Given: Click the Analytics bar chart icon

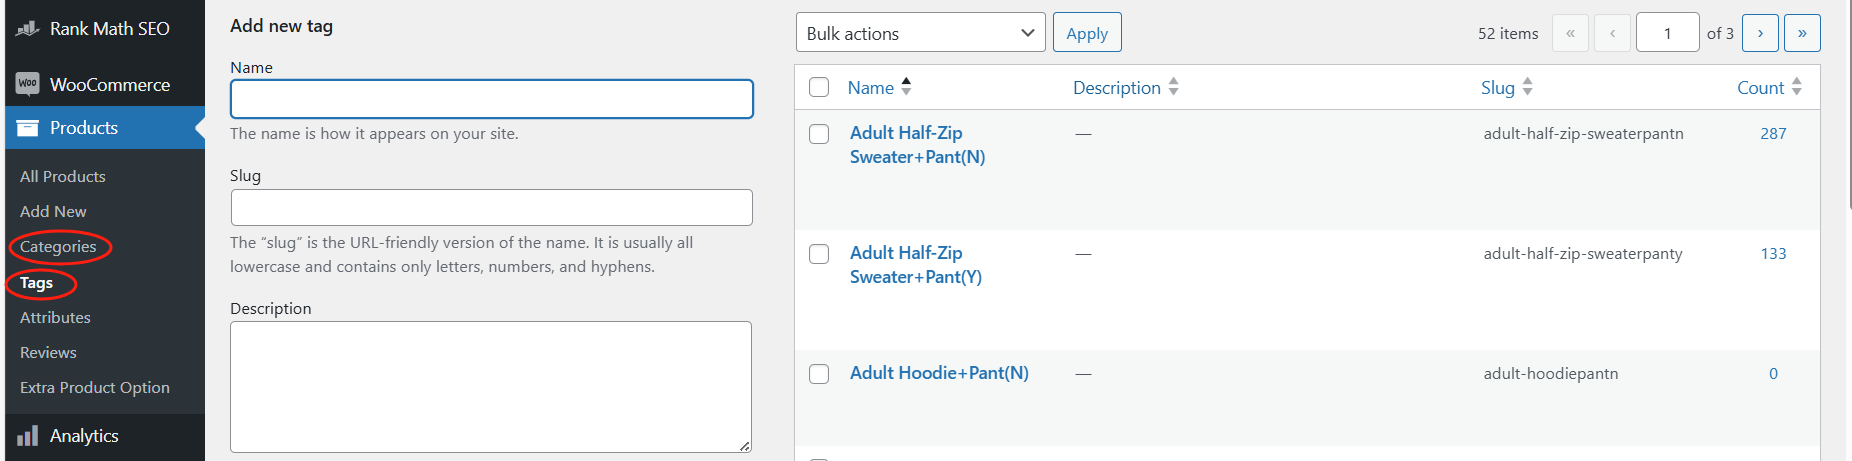Looking at the screenshot, I should [x=28, y=436].
